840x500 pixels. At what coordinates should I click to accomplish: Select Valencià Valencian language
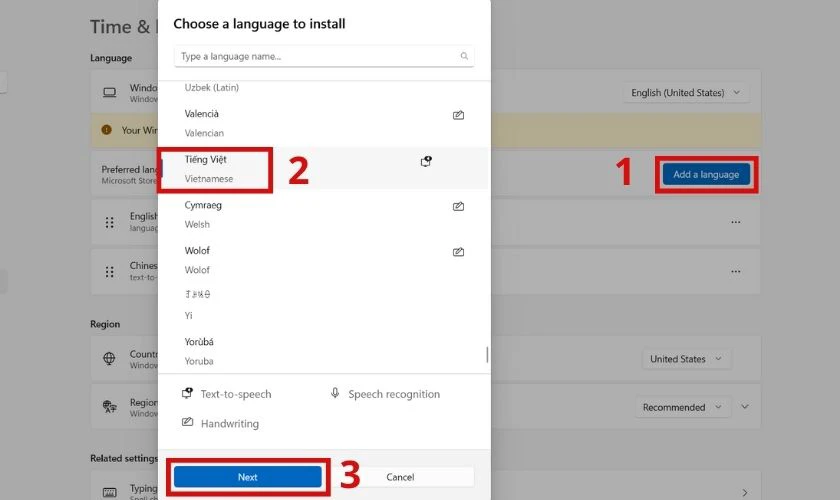point(324,123)
